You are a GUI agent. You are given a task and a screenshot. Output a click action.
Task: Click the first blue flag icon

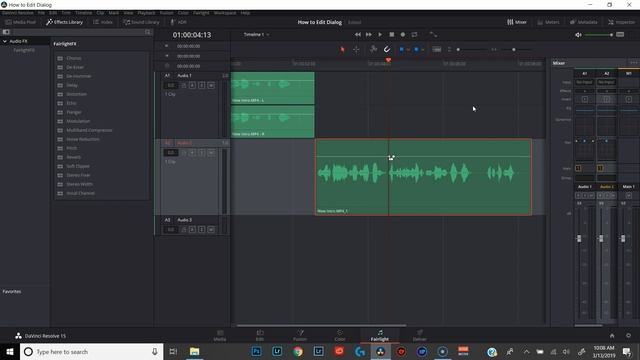pyautogui.click(x=402, y=49)
